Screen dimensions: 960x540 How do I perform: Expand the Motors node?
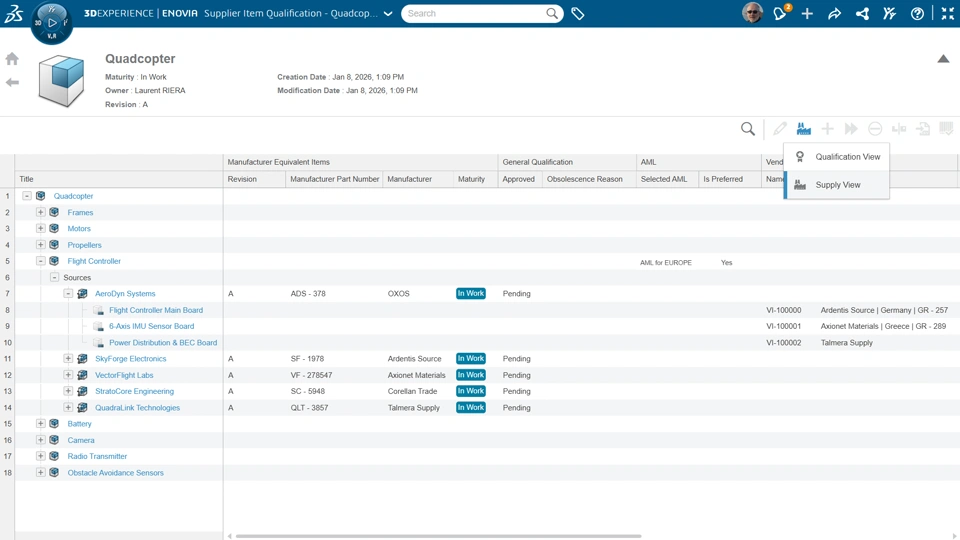(x=40, y=228)
